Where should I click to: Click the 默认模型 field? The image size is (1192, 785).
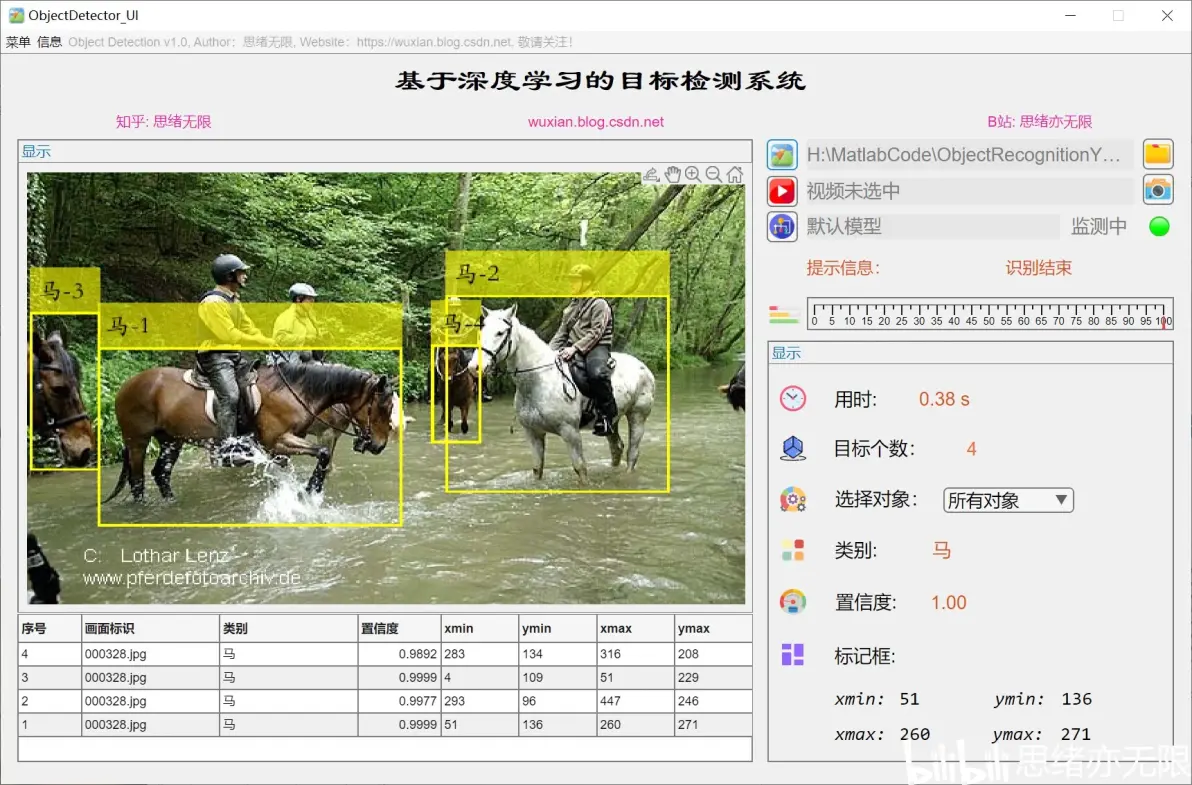click(x=931, y=226)
